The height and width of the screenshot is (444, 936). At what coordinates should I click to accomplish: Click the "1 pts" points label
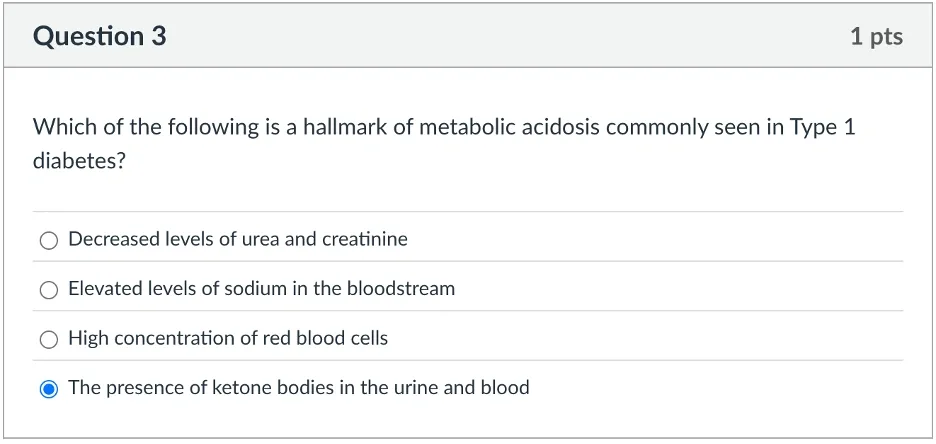pyautogui.click(x=876, y=37)
